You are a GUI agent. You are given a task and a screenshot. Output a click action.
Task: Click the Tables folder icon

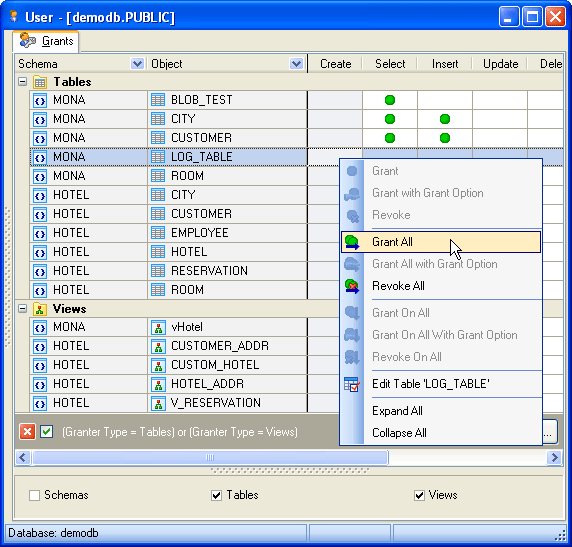(40, 82)
